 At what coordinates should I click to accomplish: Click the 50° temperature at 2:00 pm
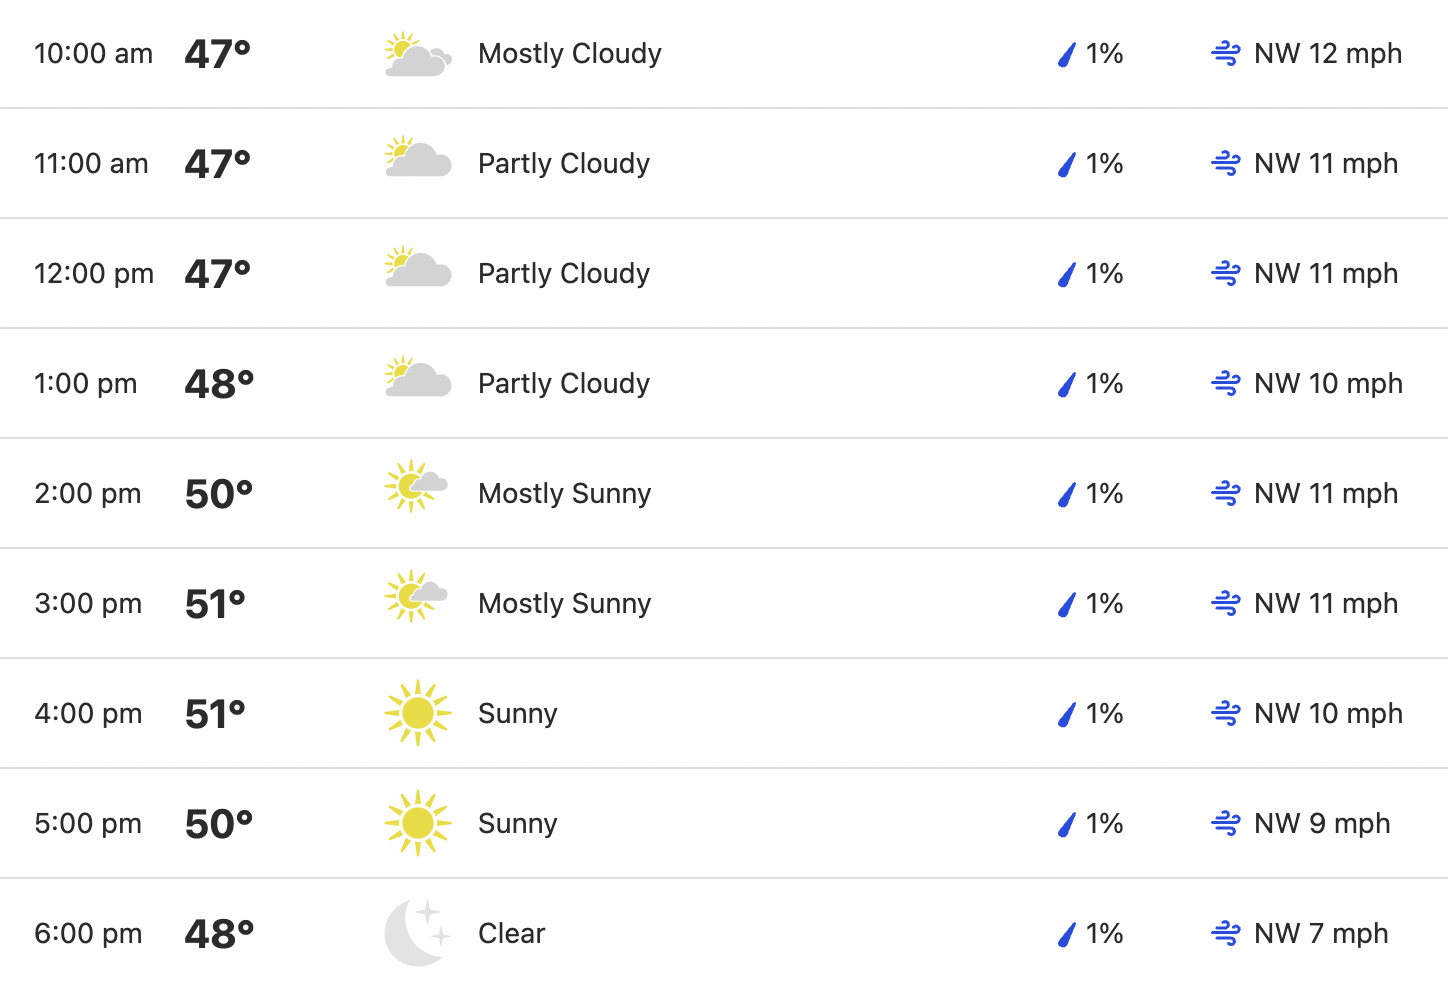[219, 494]
